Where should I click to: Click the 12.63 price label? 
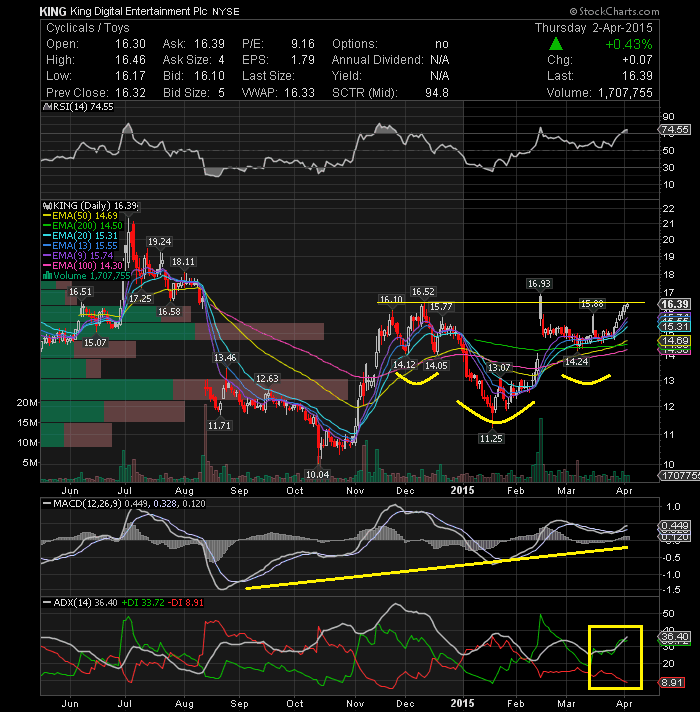click(267, 379)
